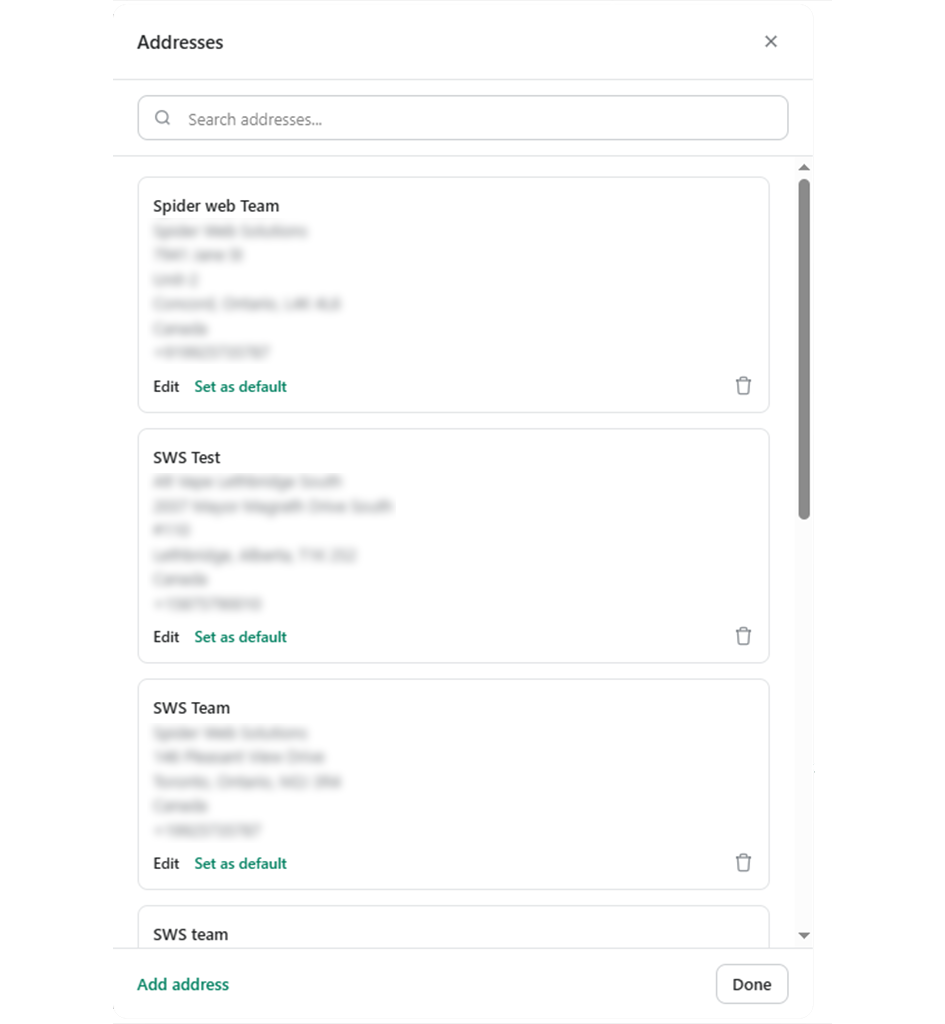Confirm with the Done button
Viewport: 945px width, 1024px height.
click(x=752, y=984)
